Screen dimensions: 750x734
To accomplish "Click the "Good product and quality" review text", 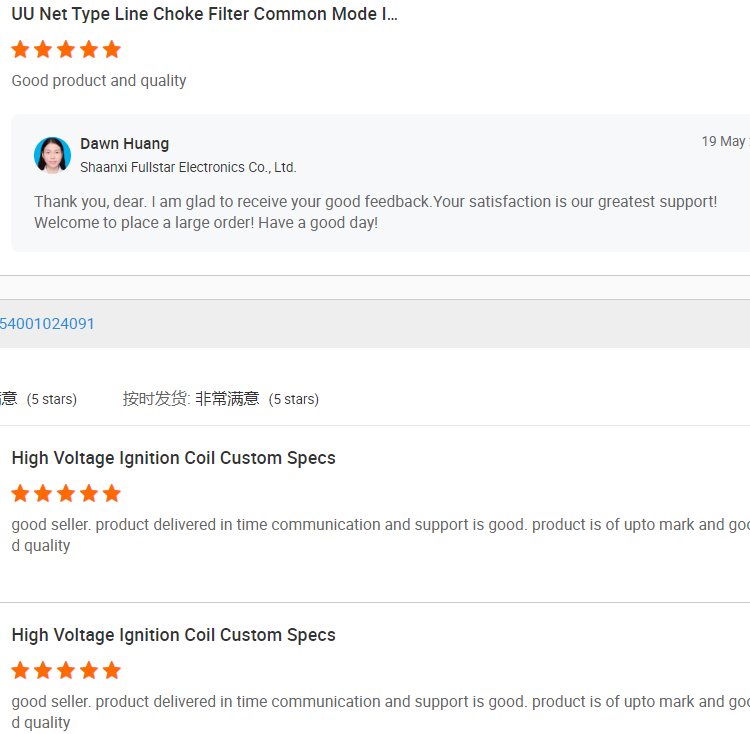I will tap(99, 81).
